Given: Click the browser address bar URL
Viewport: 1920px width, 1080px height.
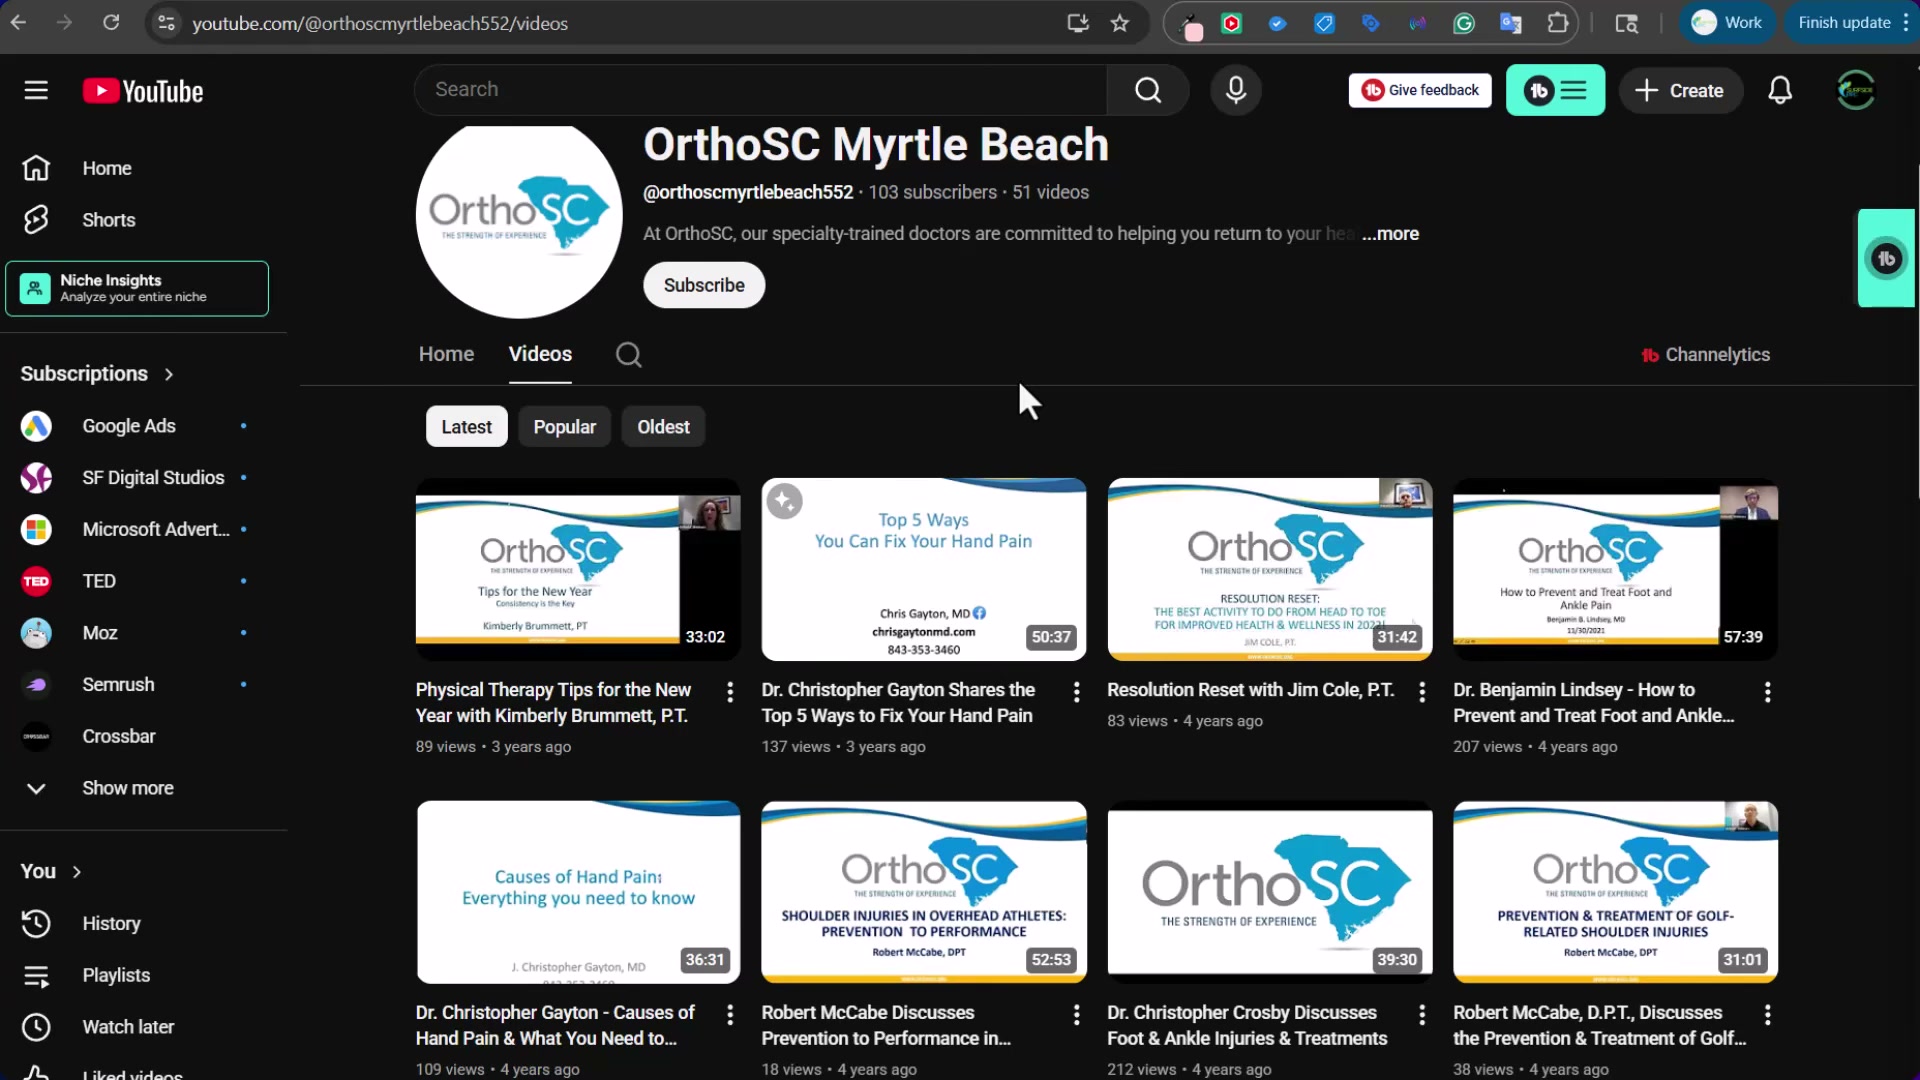Looking at the screenshot, I should tap(380, 23).
